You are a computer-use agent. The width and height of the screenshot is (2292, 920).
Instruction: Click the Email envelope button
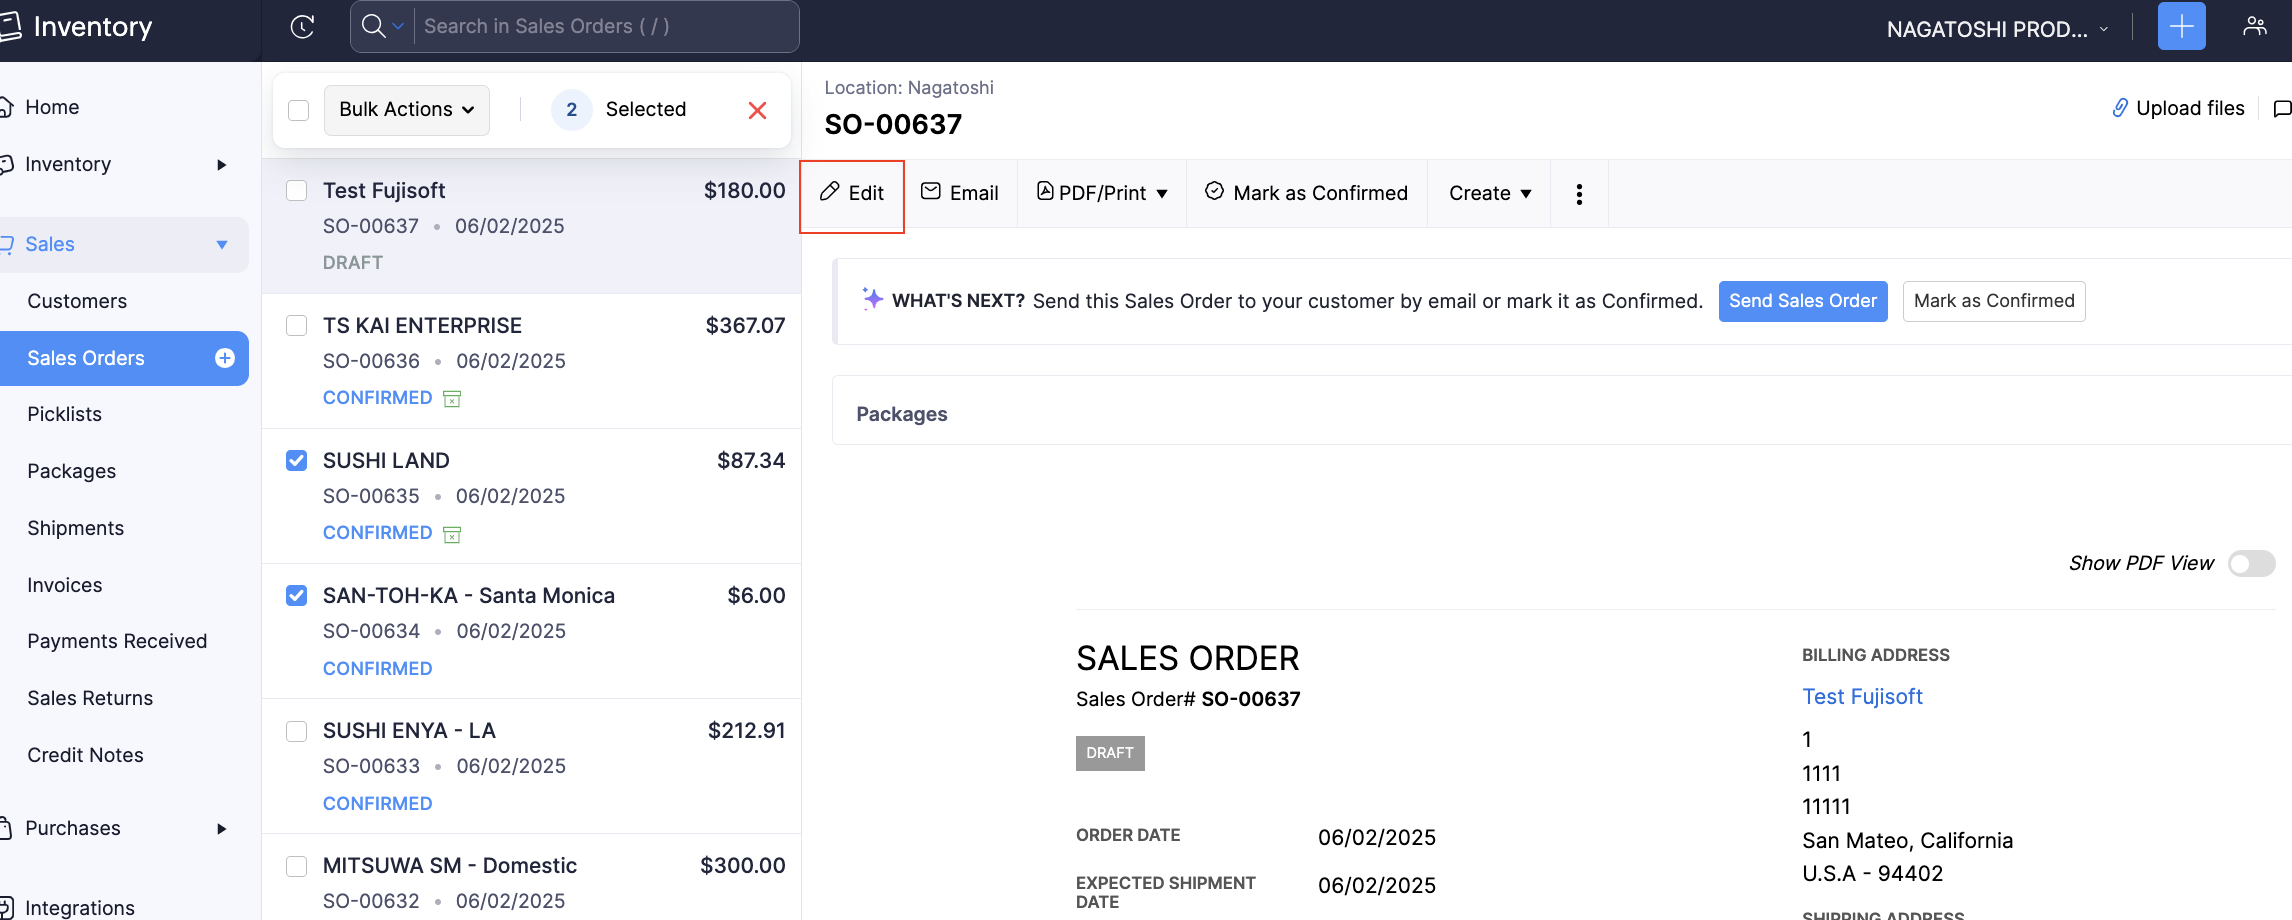(x=960, y=193)
